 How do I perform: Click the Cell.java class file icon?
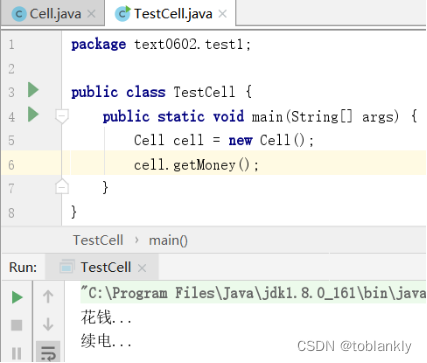pyautogui.click(x=19, y=14)
